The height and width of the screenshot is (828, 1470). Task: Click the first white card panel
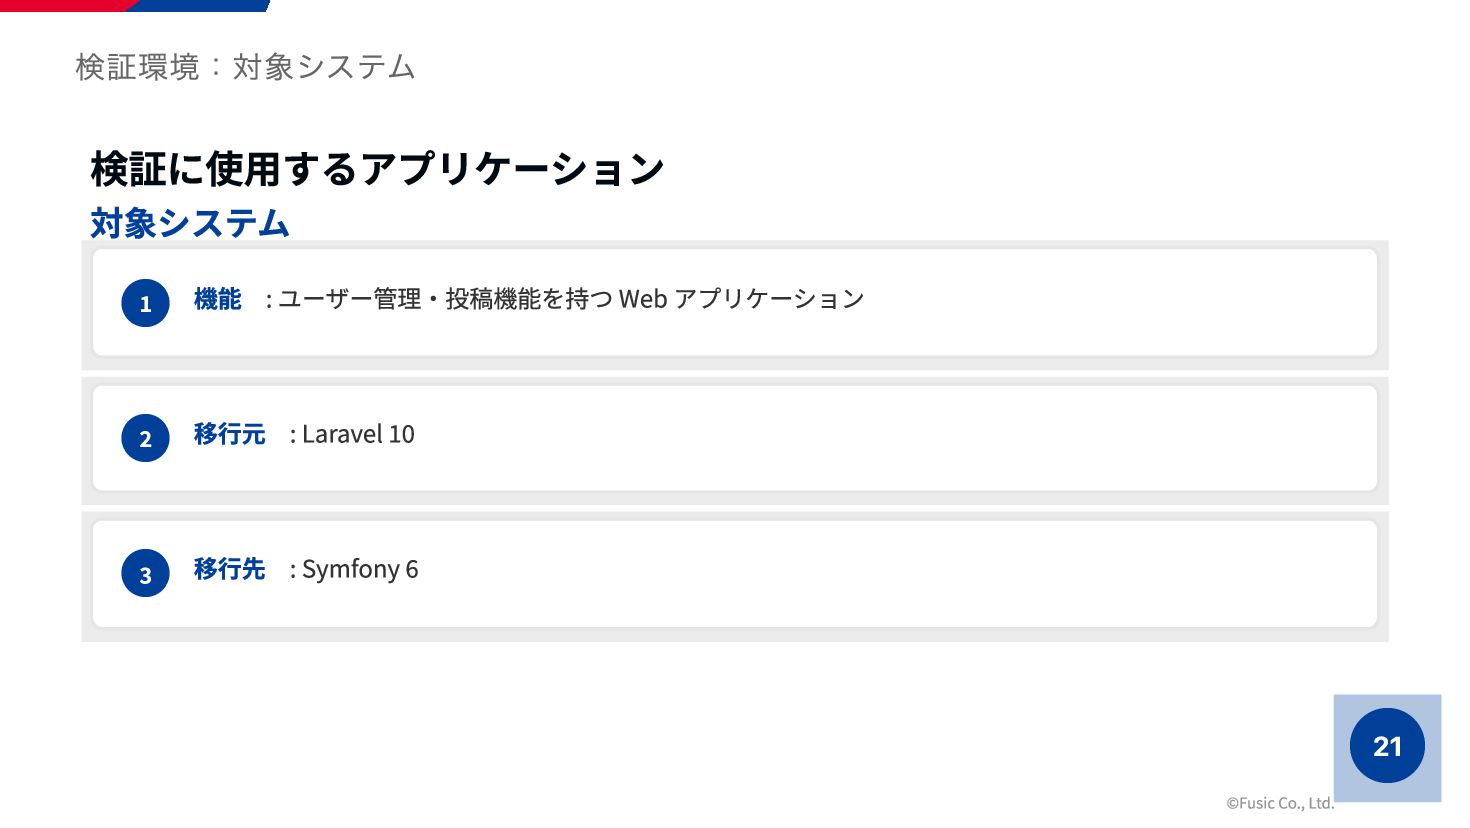pyautogui.click(x=735, y=303)
